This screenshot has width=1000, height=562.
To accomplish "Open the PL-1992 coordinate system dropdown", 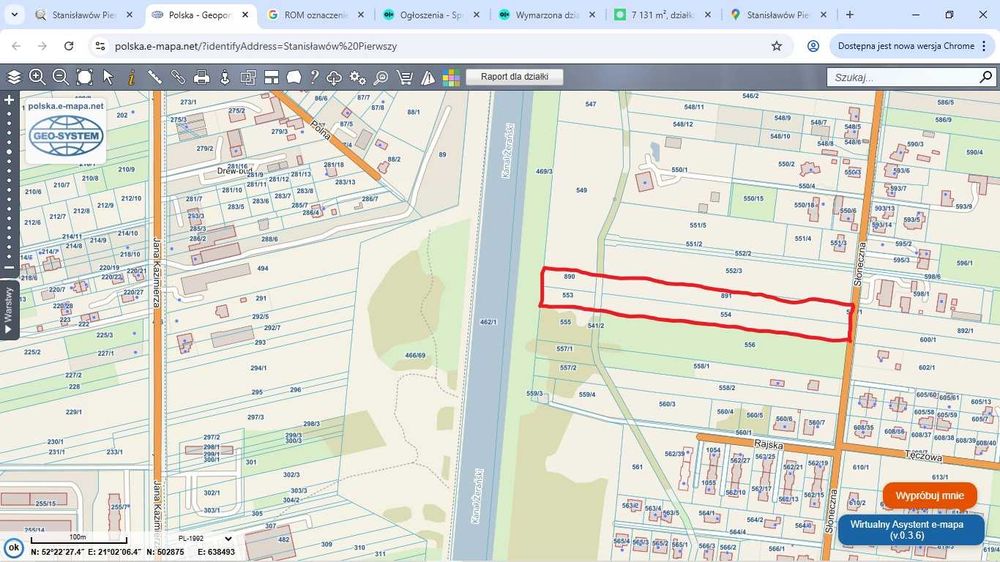I will [x=204, y=538].
